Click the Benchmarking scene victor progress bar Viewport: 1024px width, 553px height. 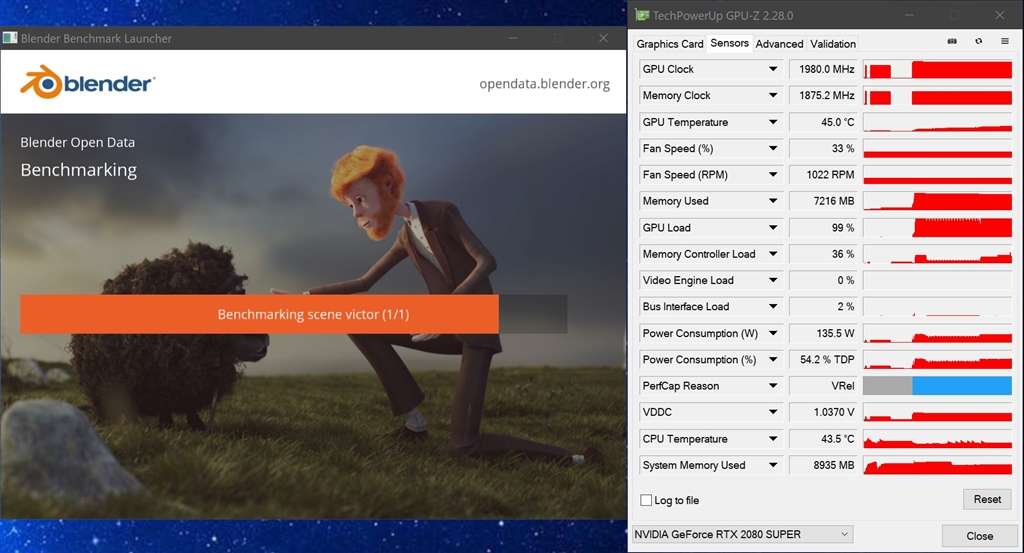click(293, 314)
